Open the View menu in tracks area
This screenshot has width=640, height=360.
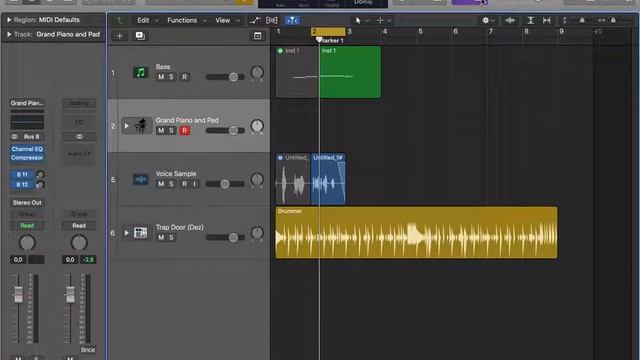(x=227, y=20)
